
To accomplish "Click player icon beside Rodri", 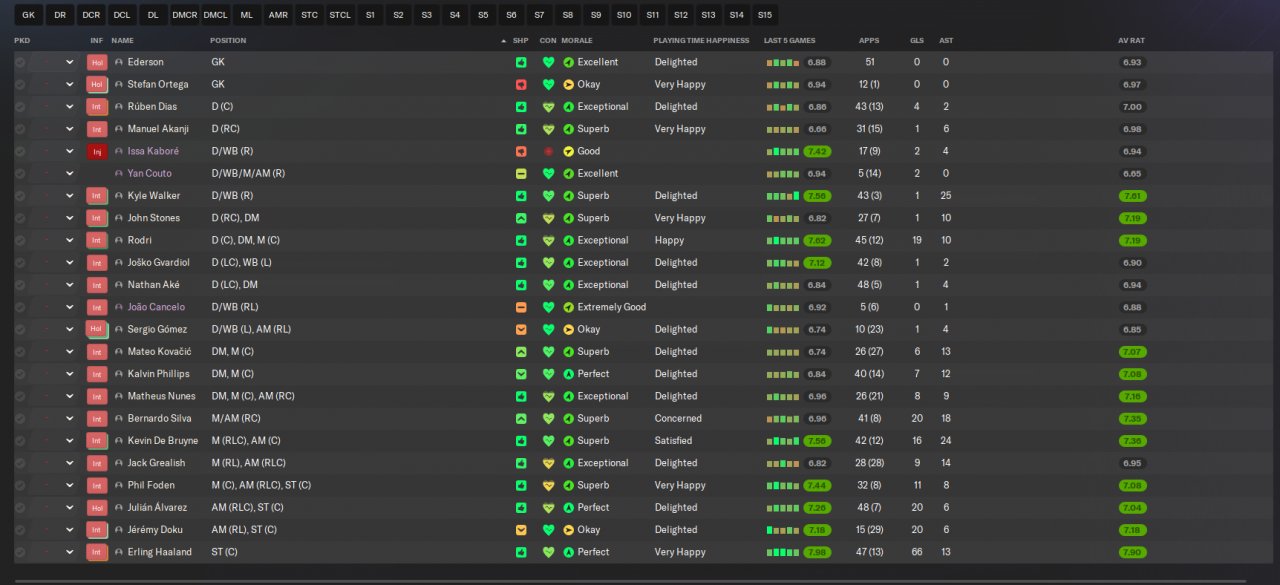I will 119,240.
